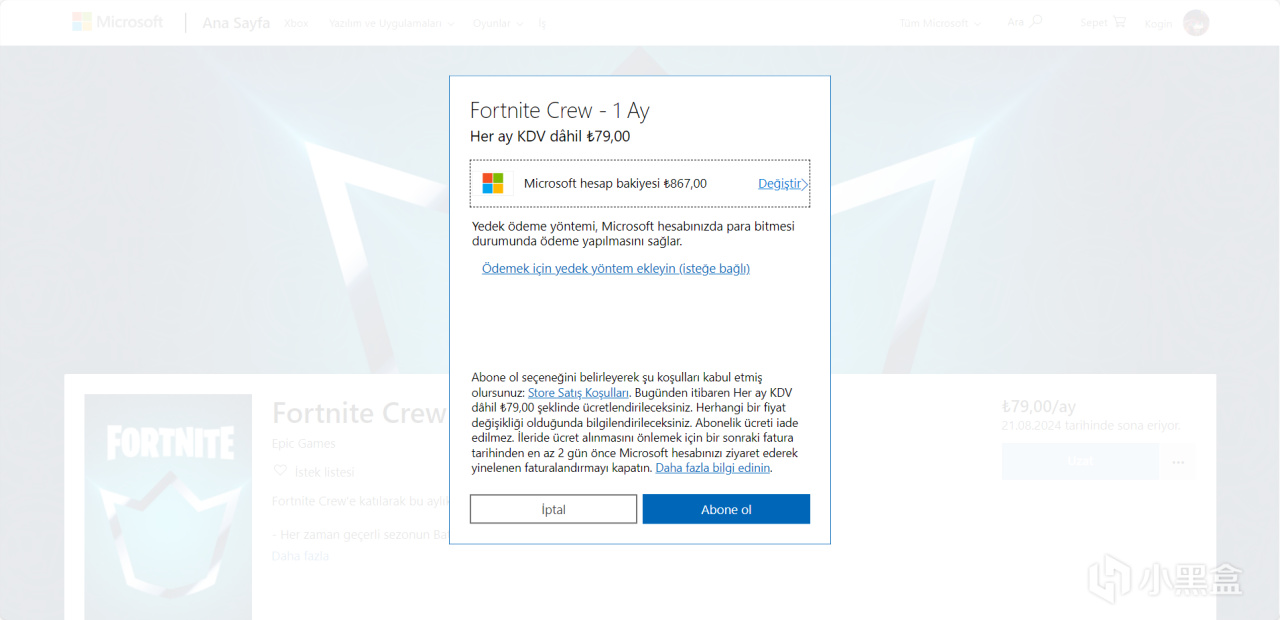Click the Değiştir payment change link
1280x620 pixels.
pos(780,184)
